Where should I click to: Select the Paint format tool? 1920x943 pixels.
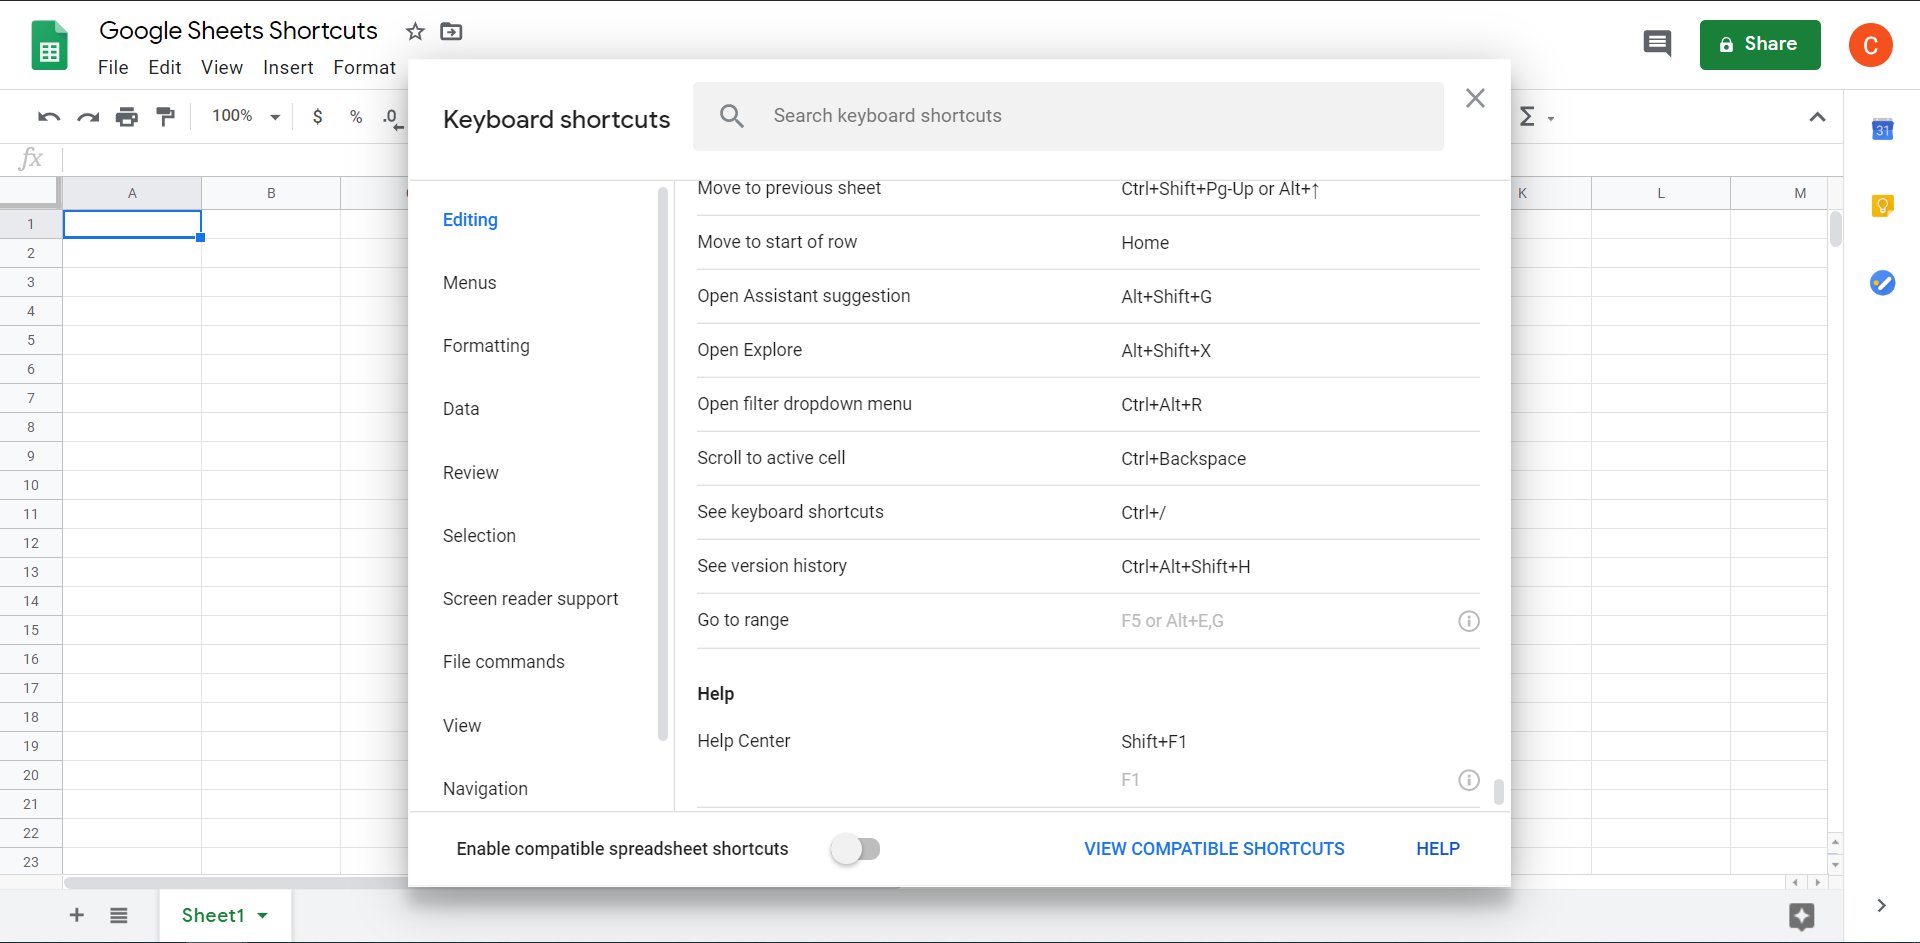click(166, 117)
